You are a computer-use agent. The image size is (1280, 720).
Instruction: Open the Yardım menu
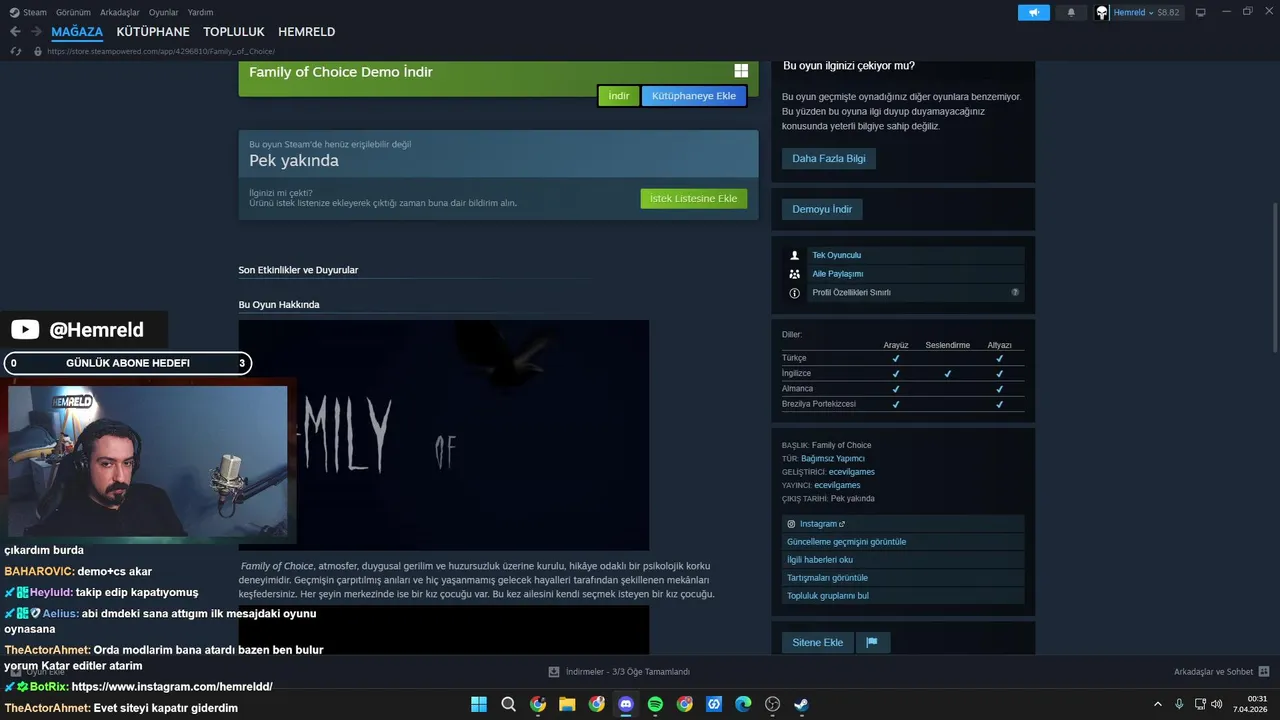(x=200, y=12)
